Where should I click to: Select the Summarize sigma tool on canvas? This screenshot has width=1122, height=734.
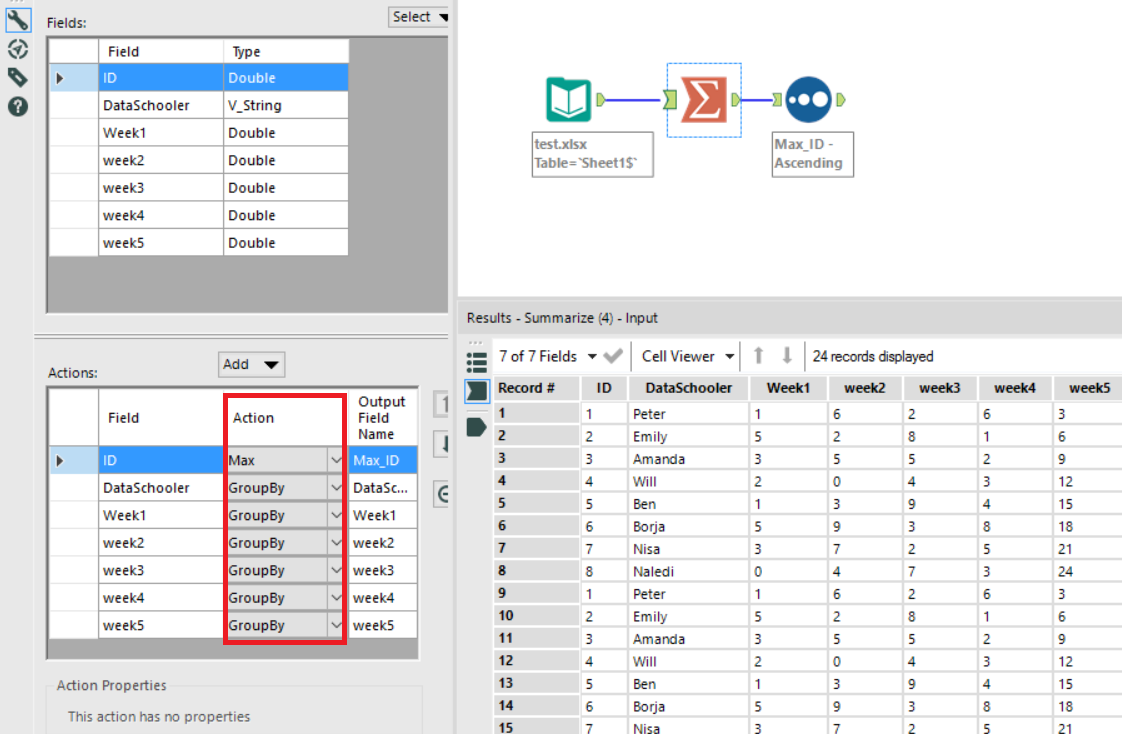click(703, 99)
